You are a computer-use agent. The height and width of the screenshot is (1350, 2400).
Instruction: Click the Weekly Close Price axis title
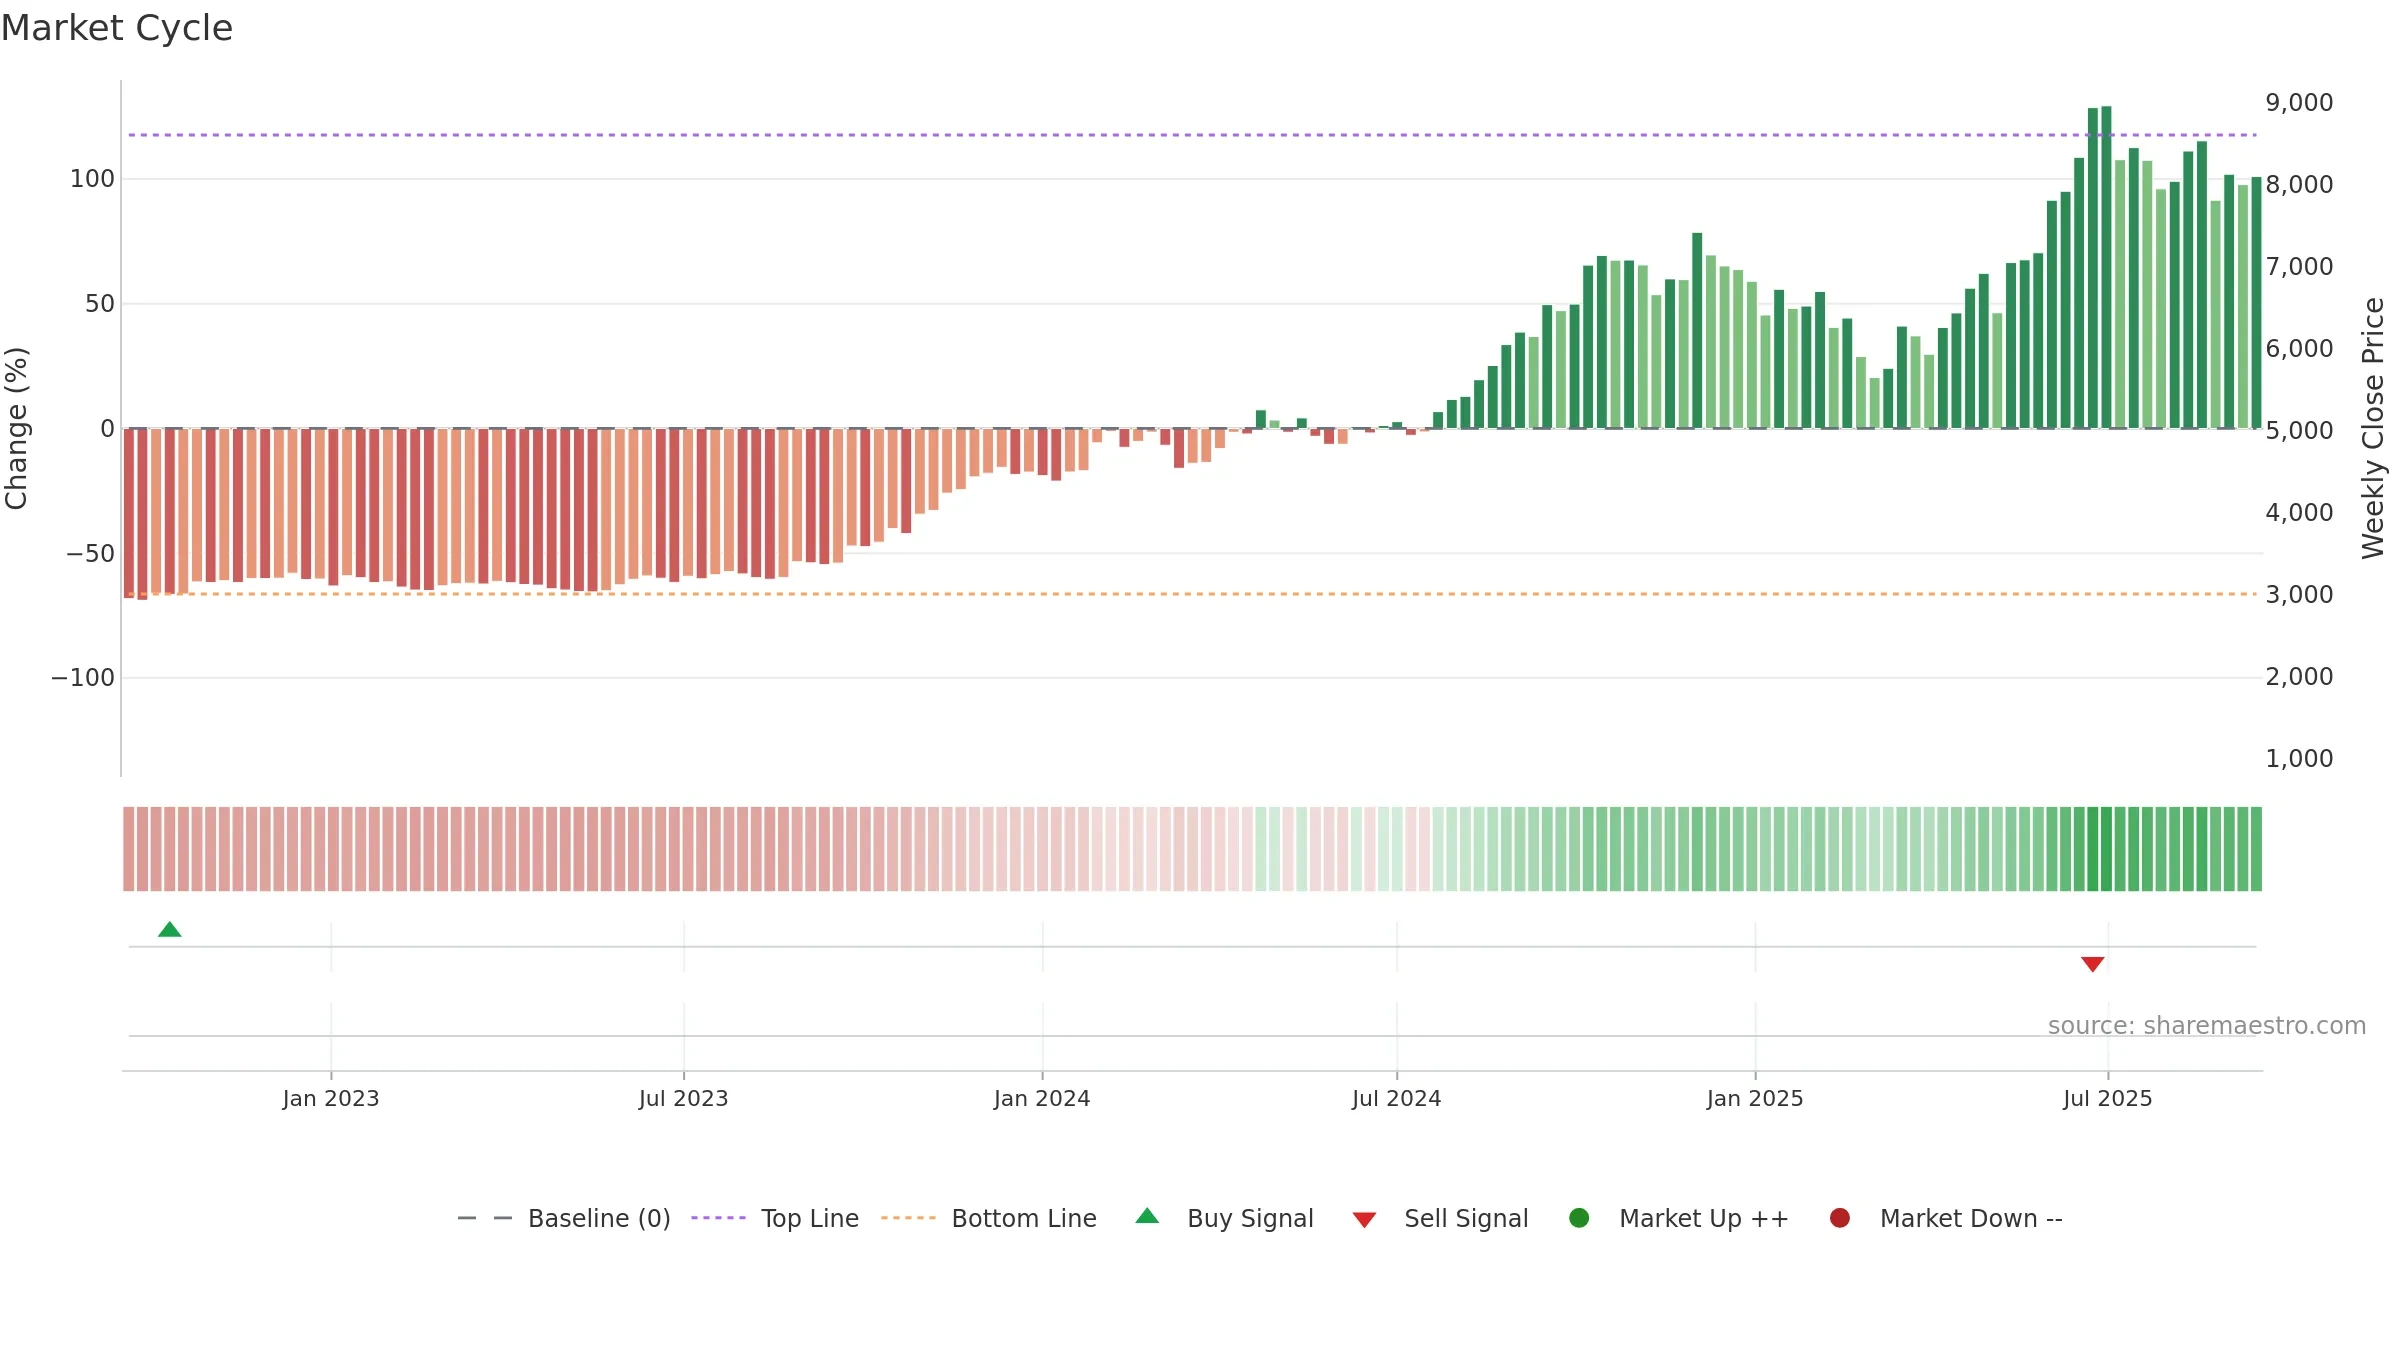pos(2373,428)
